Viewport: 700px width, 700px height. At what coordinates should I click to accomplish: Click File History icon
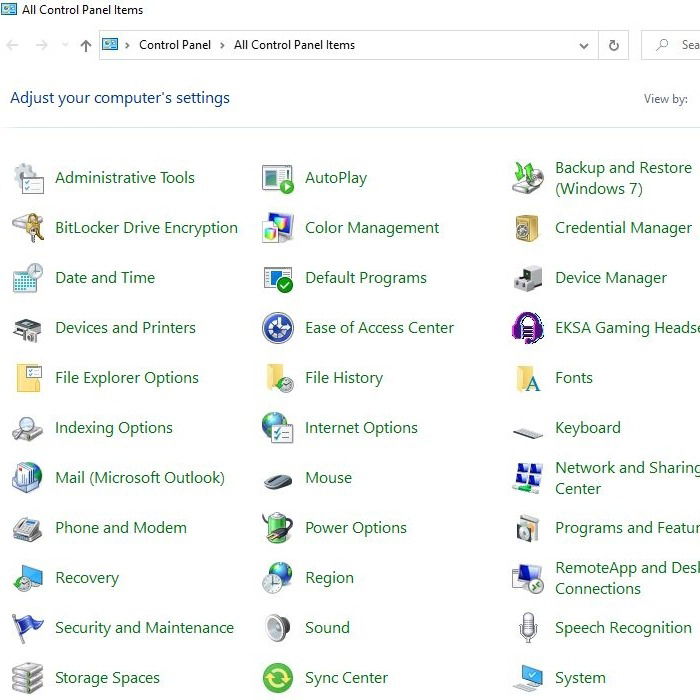tap(279, 378)
